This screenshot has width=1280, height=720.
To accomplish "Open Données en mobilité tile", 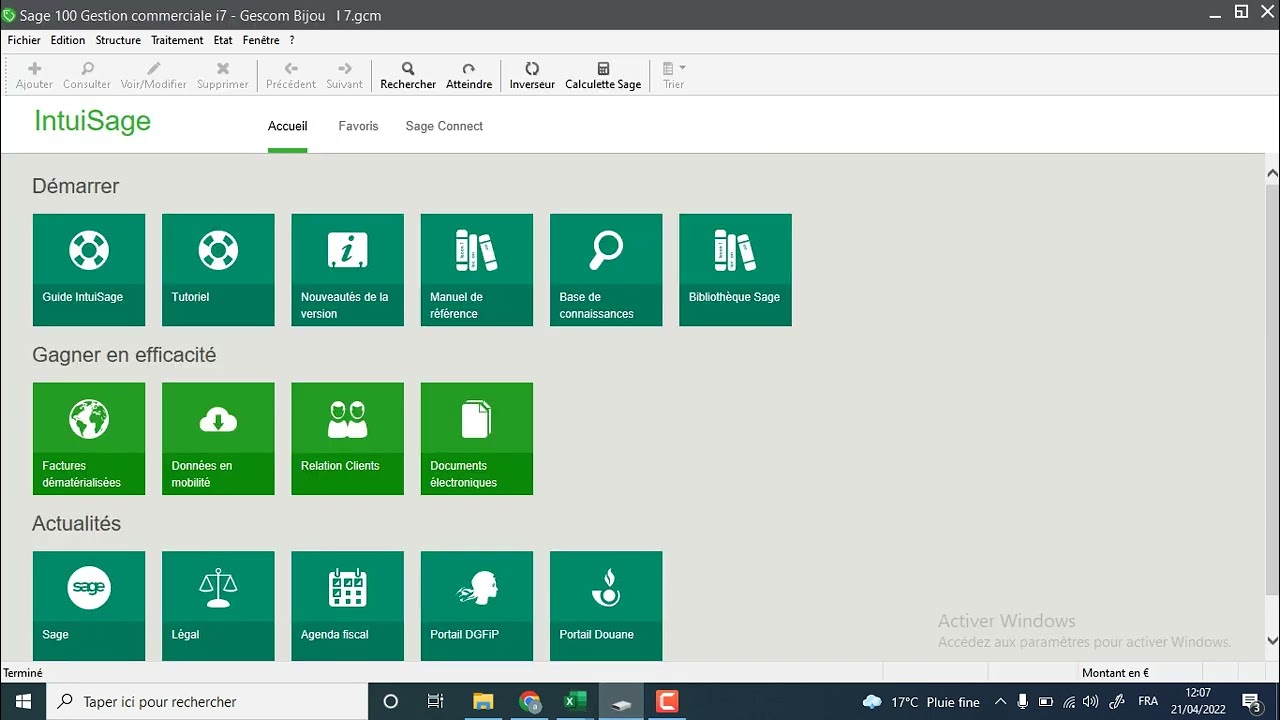I will click(x=218, y=439).
